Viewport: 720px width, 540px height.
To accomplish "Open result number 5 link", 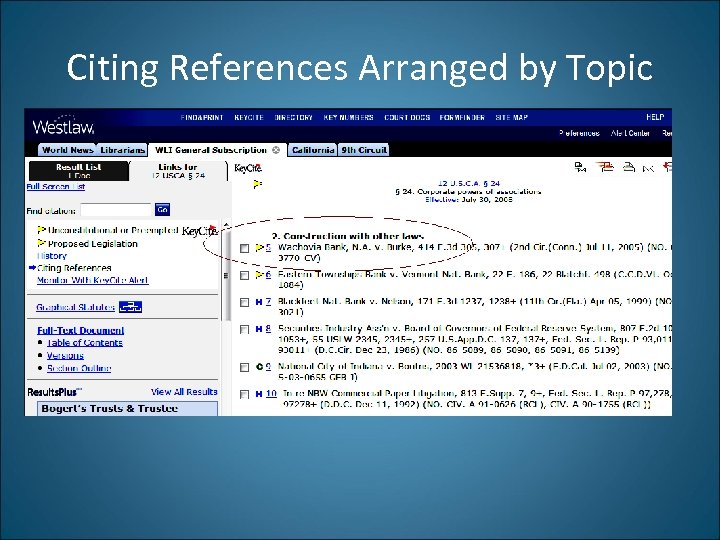I will click(x=269, y=248).
